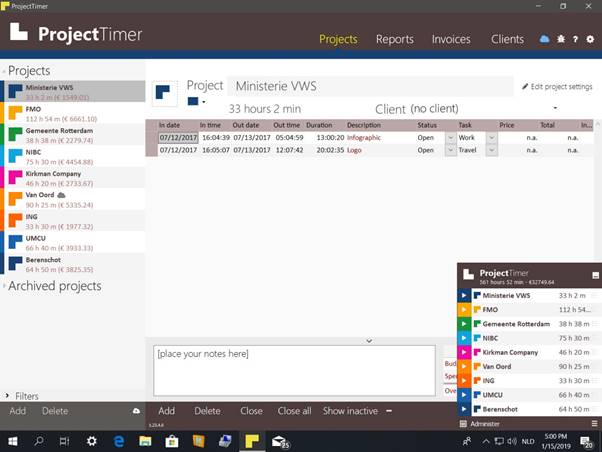602x452 pixels.
Task: Click Close button in entries footer
Action: tap(251, 411)
